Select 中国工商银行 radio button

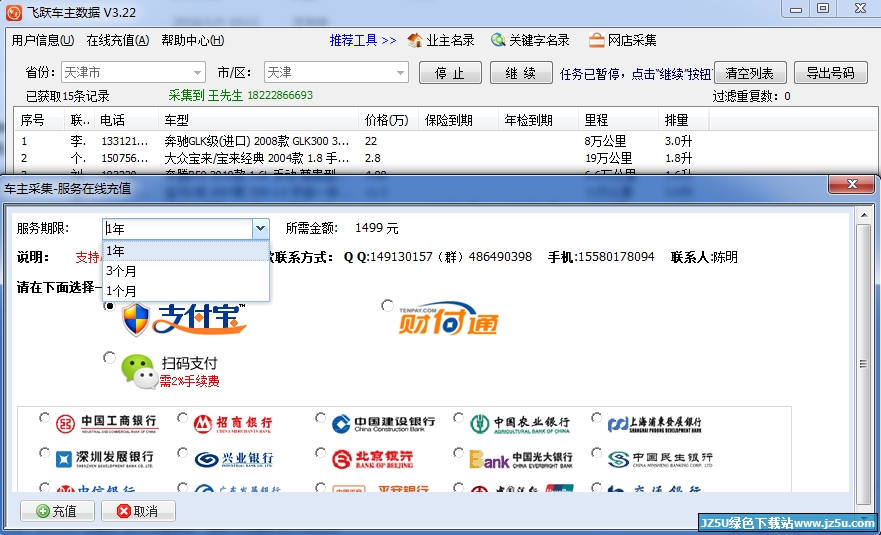44,418
